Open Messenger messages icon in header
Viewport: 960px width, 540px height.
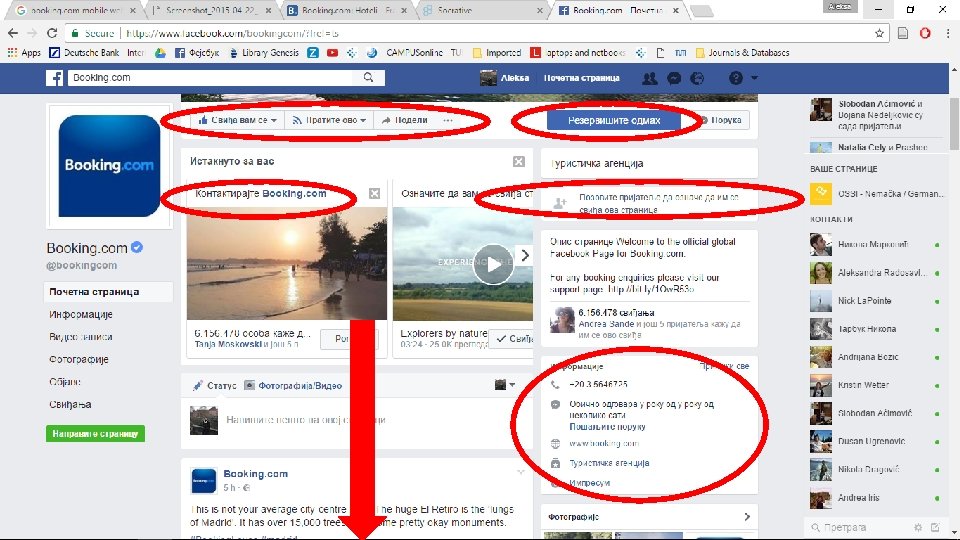click(x=673, y=78)
